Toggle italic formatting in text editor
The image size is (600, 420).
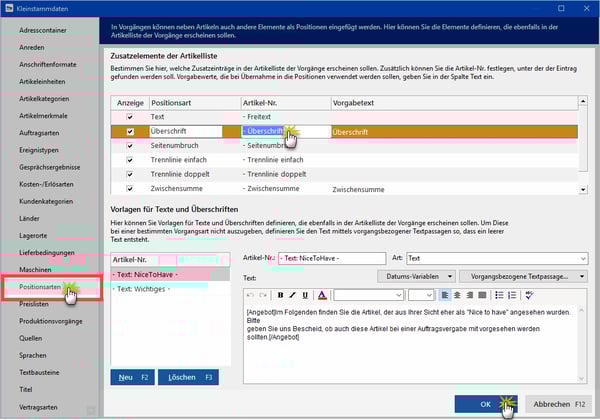(x=292, y=295)
